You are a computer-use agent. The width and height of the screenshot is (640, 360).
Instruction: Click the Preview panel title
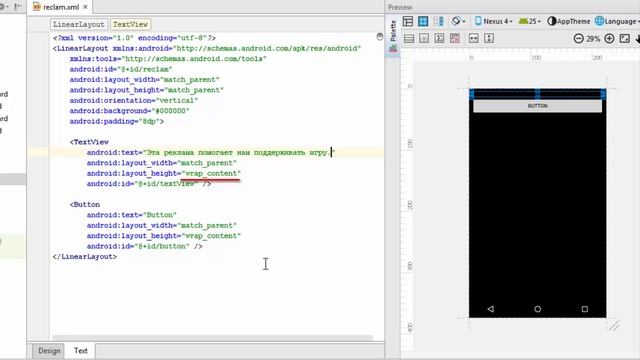(x=400, y=7)
